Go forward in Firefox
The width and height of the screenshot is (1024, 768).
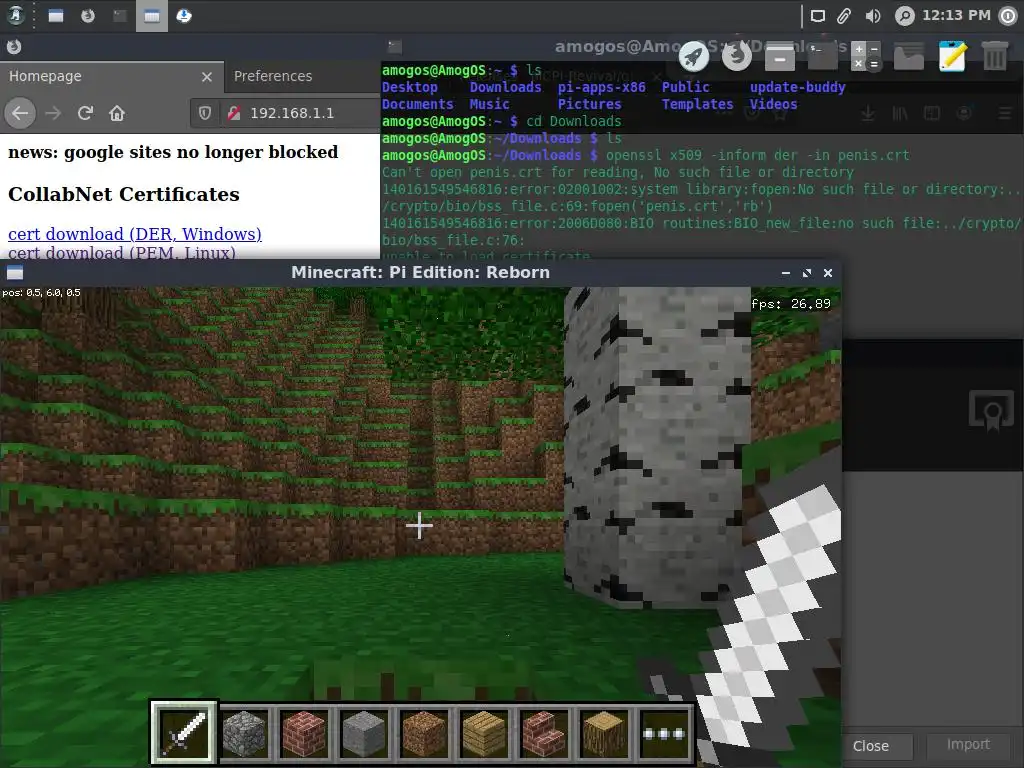tap(53, 113)
